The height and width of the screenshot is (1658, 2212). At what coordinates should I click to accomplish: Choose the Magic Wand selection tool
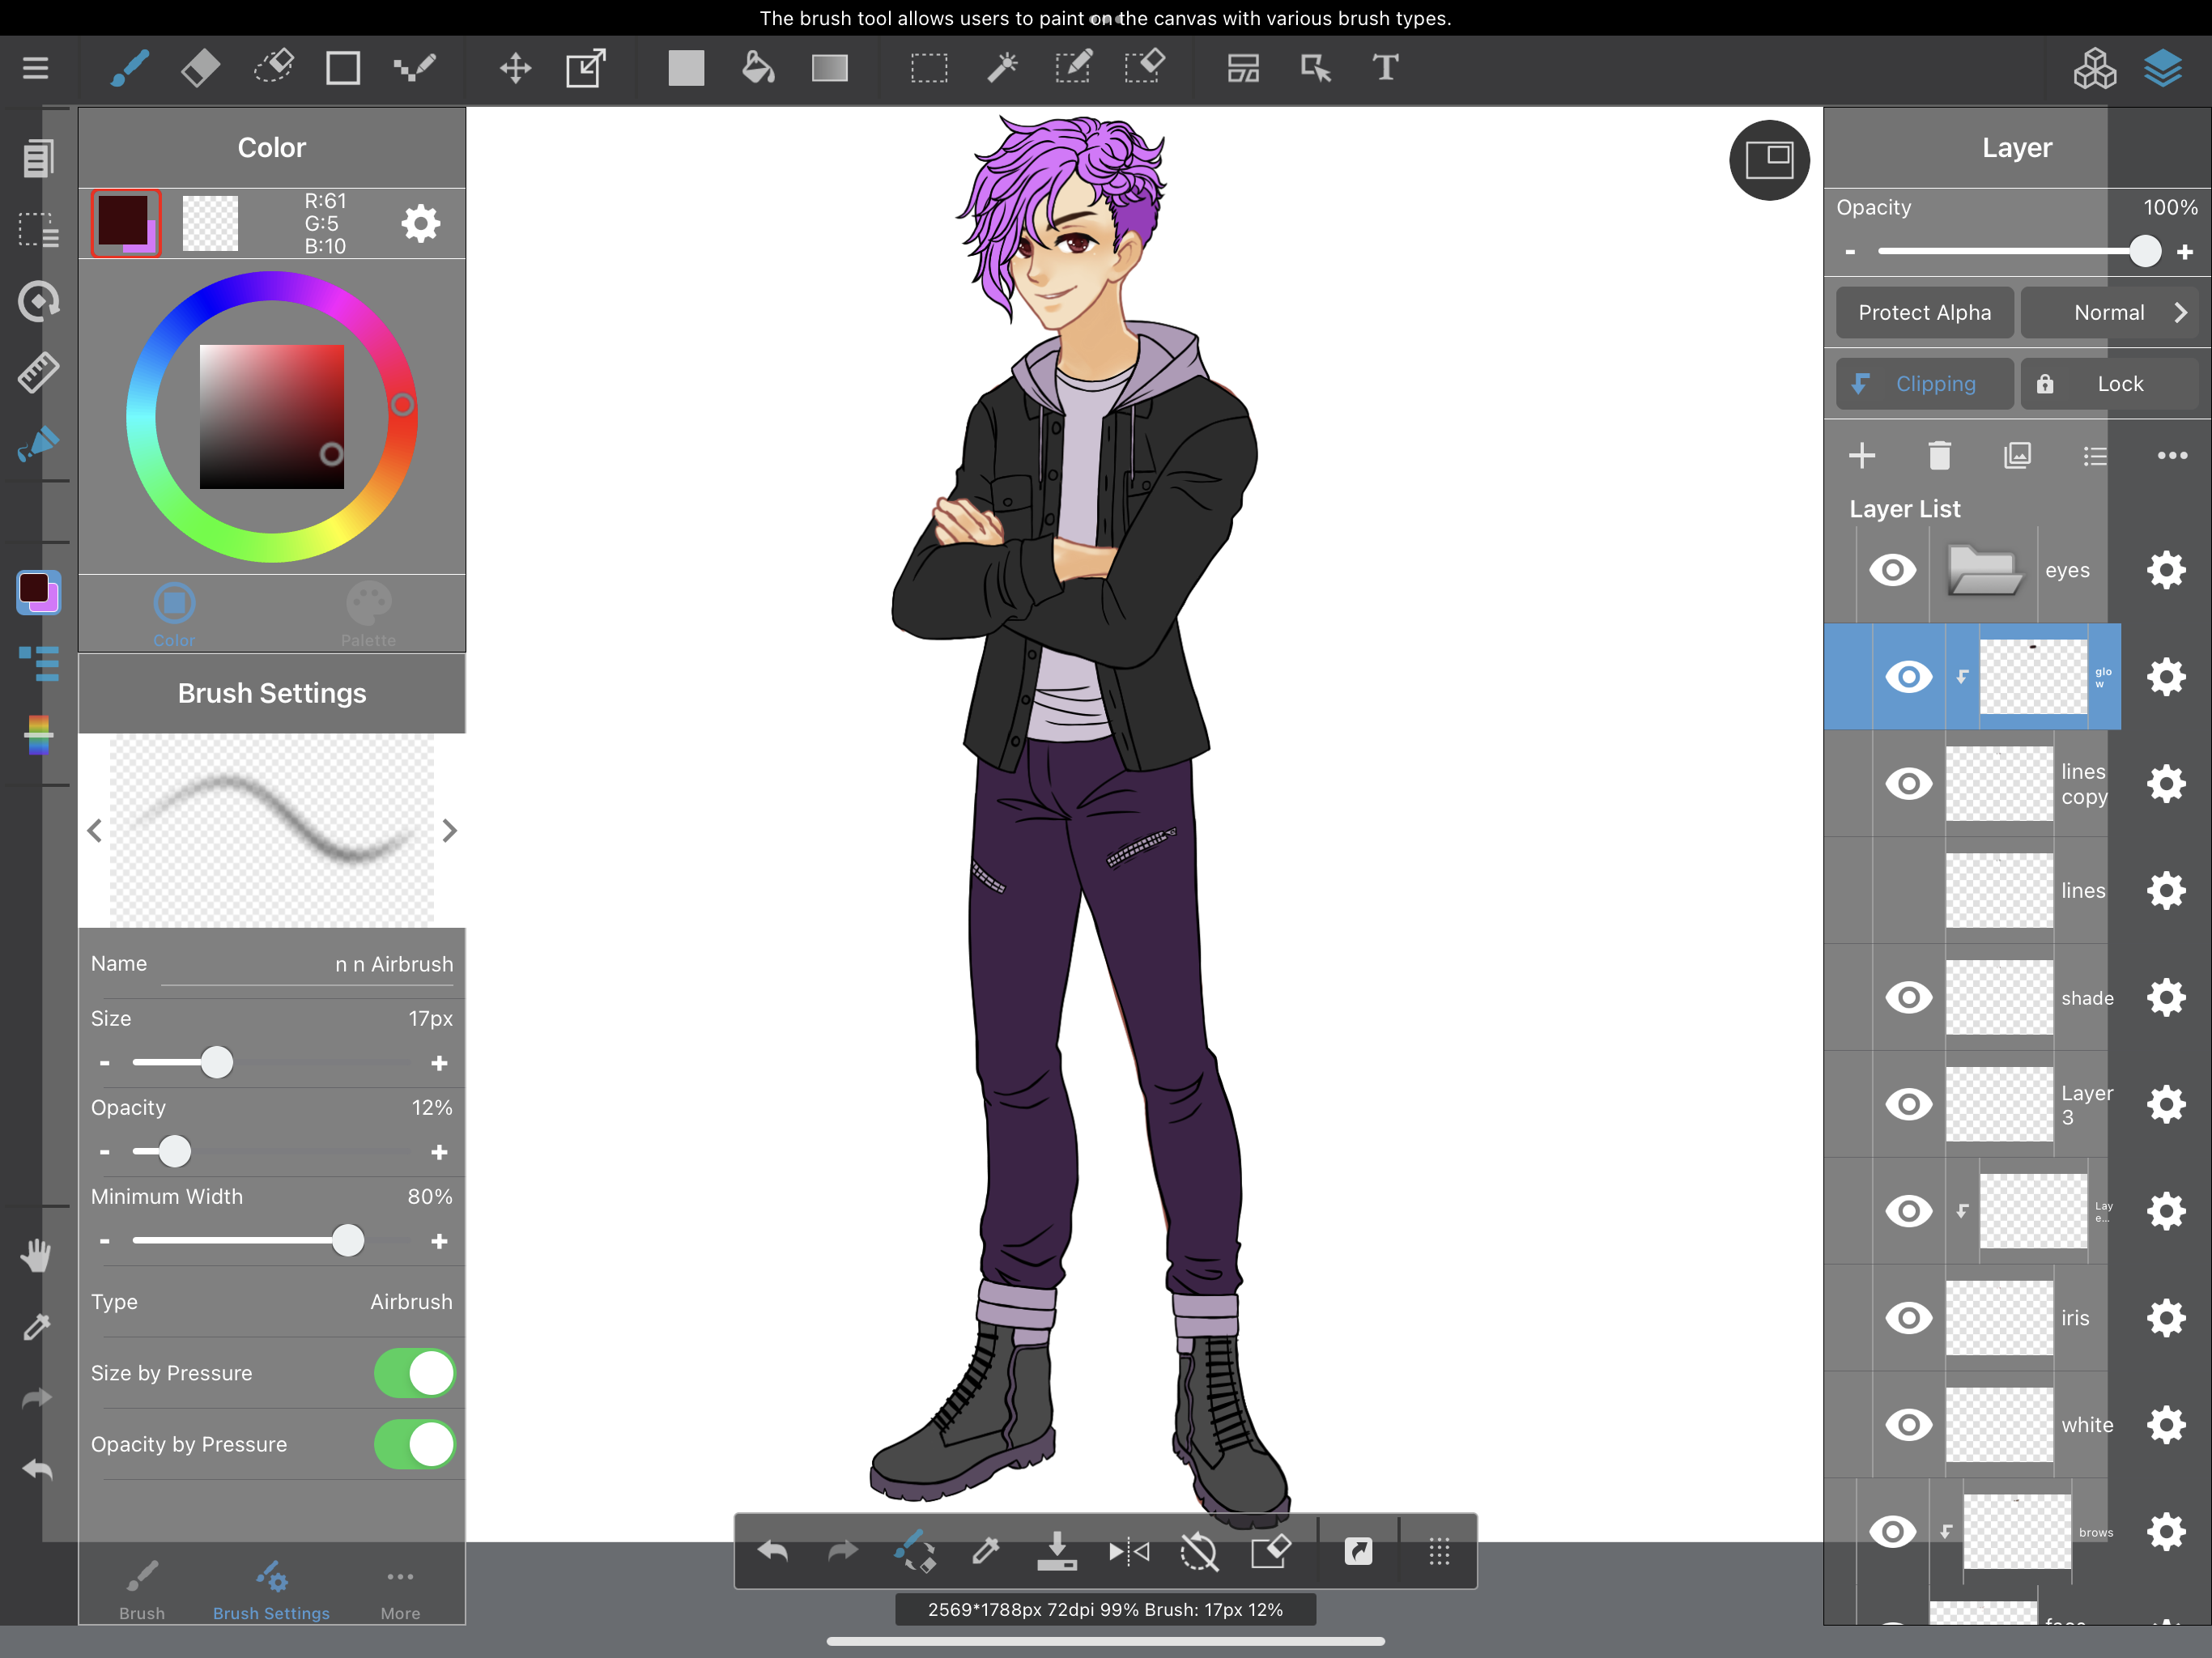point(1001,68)
